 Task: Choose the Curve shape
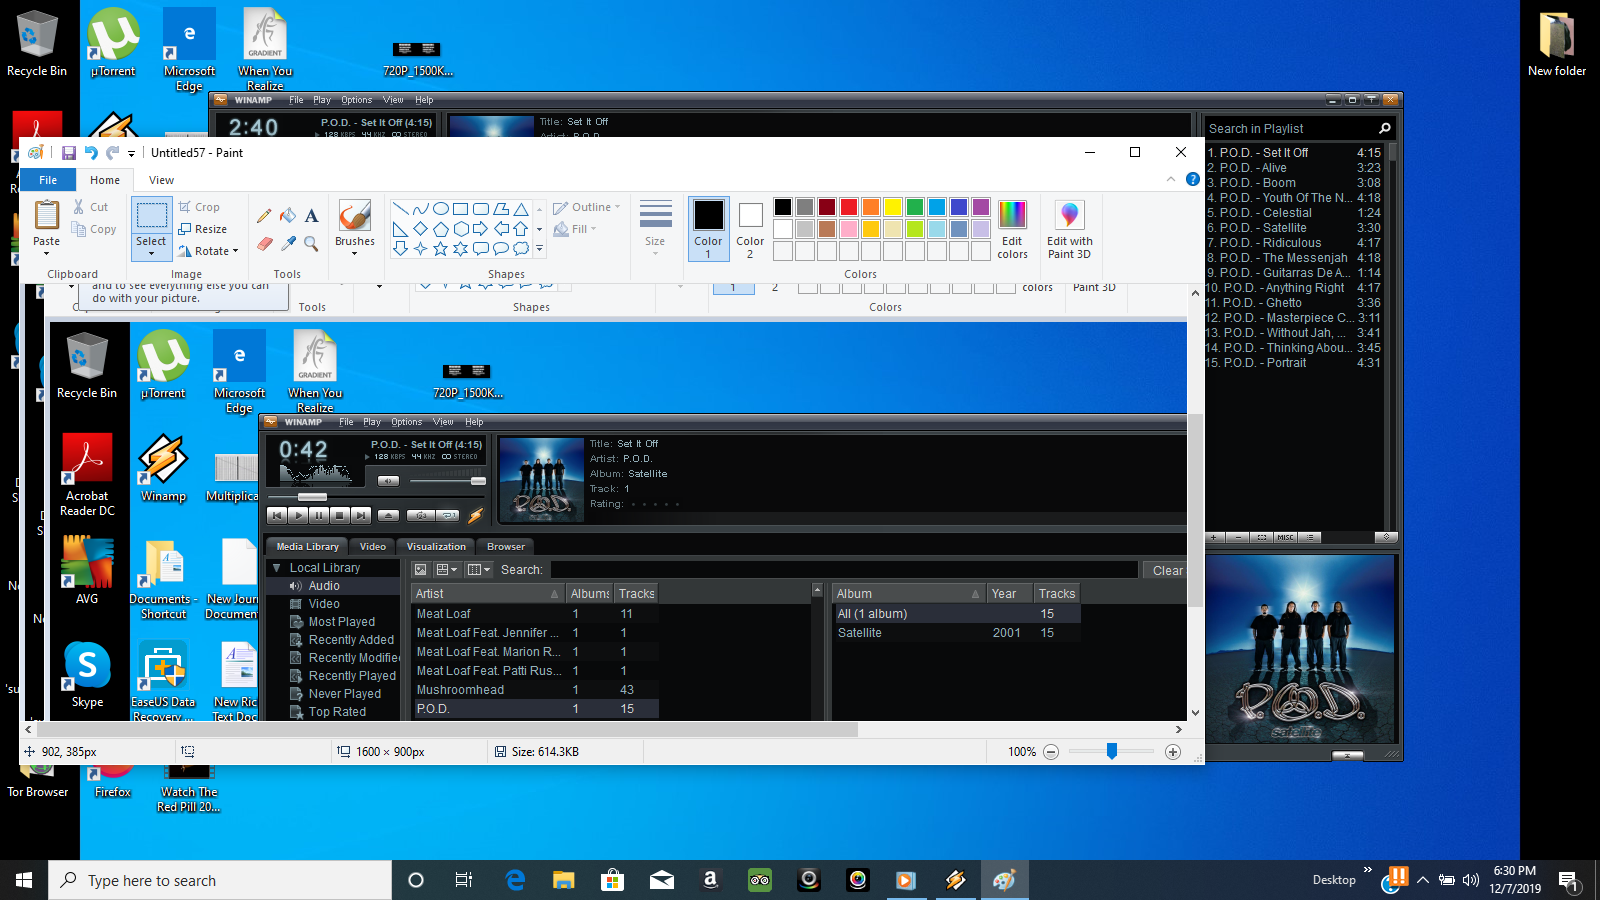coord(420,209)
